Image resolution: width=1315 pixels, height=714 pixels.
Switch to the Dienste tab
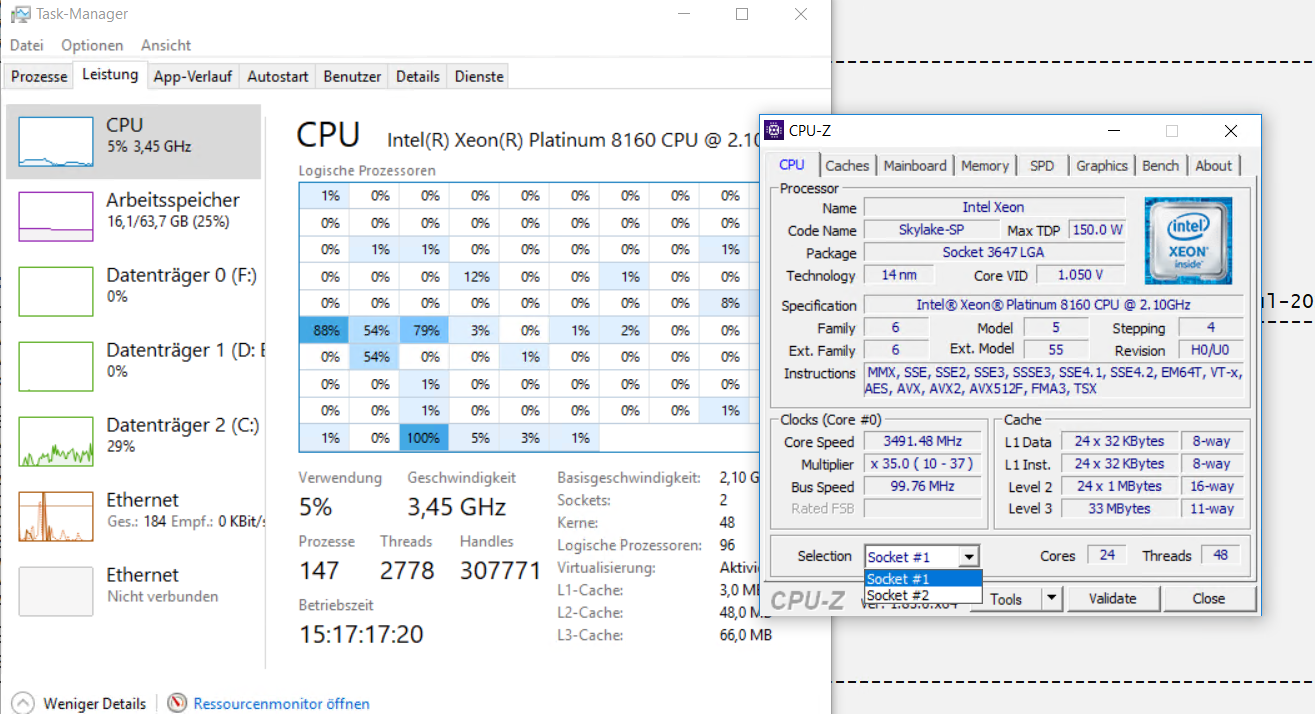click(479, 76)
